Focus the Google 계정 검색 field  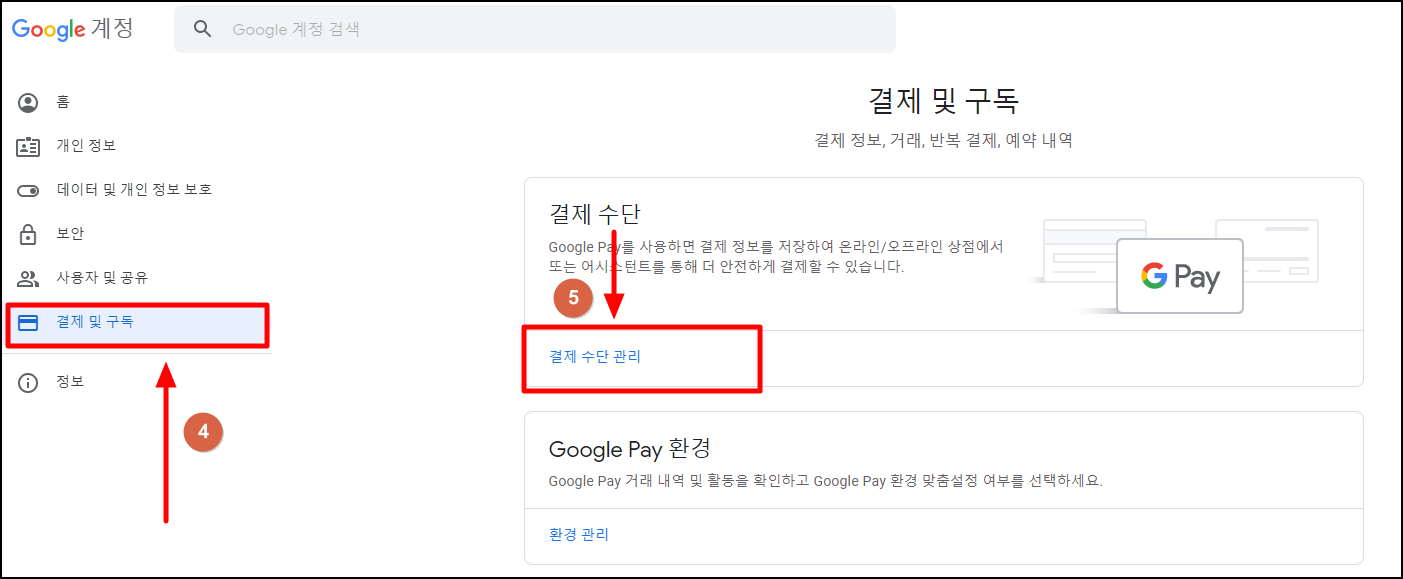coord(535,29)
